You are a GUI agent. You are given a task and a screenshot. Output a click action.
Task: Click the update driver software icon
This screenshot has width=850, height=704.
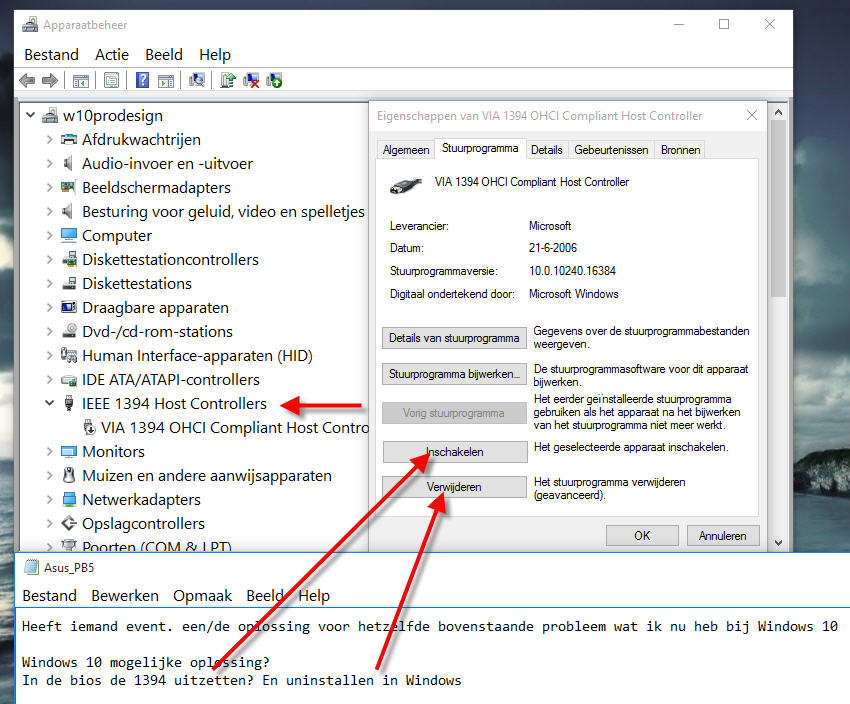pos(228,80)
